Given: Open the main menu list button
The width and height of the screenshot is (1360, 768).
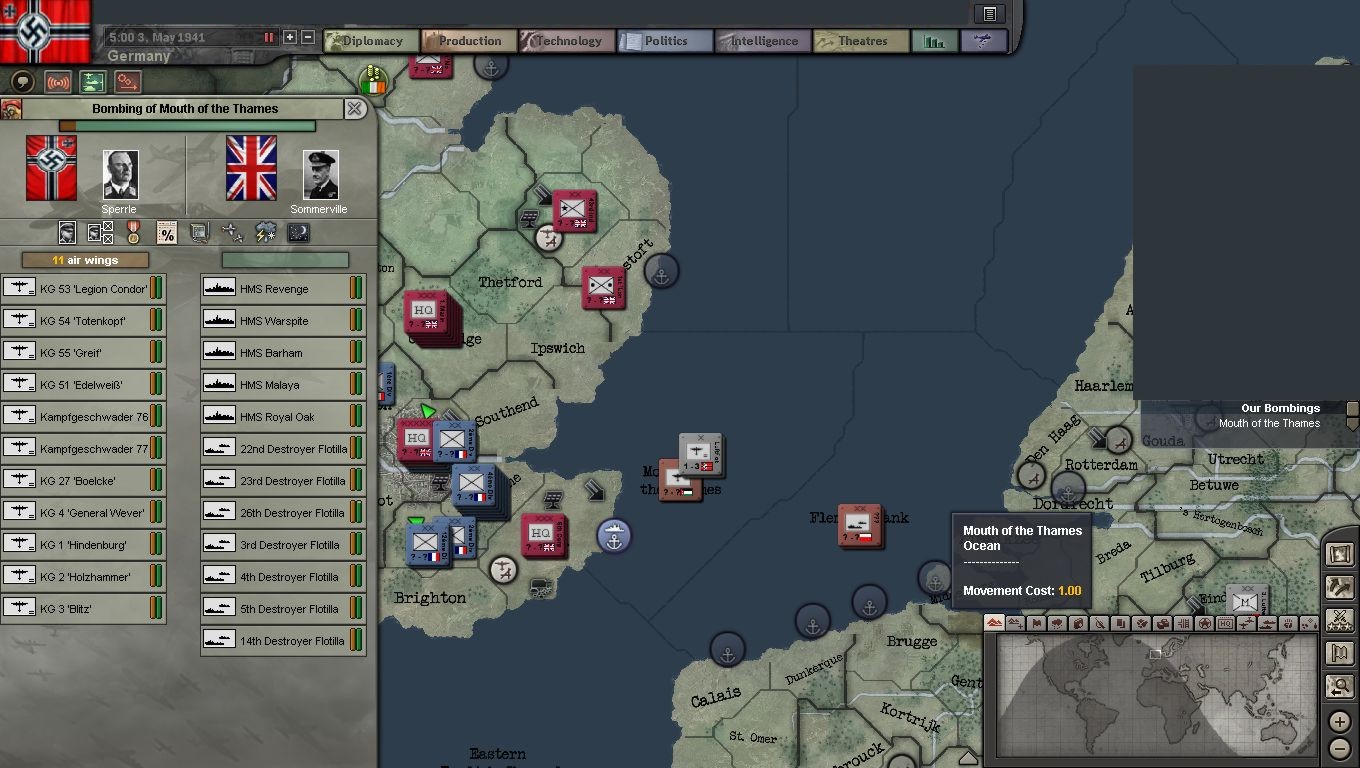Looking at the screenshot, I should (989, 14).
